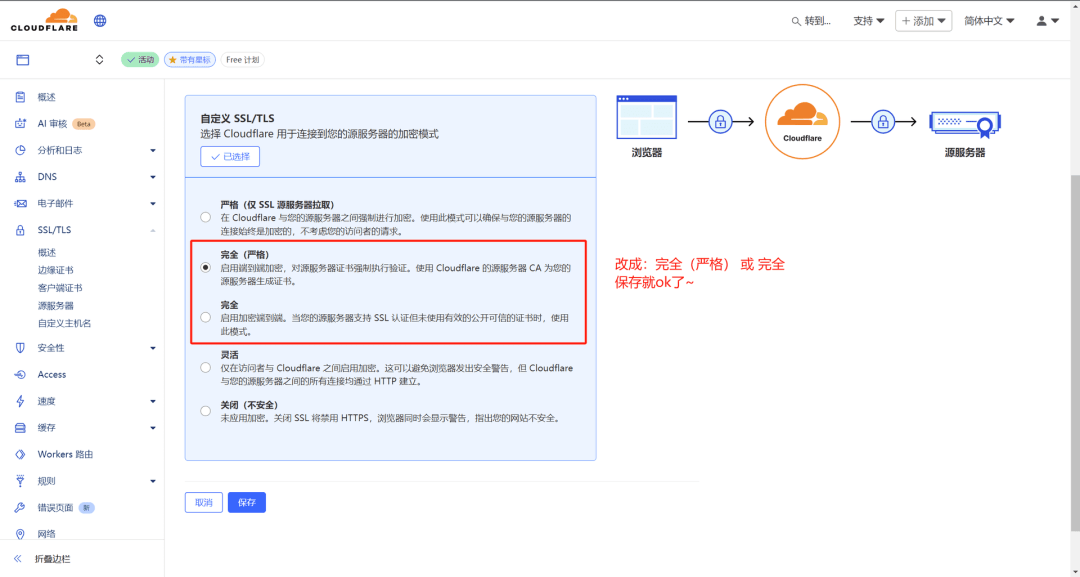The height and width of the screenshot is (577, 1080).
Task: Select the 关闭（不安全）radio button
Action: pyautogui.click(x=205, y=411)
